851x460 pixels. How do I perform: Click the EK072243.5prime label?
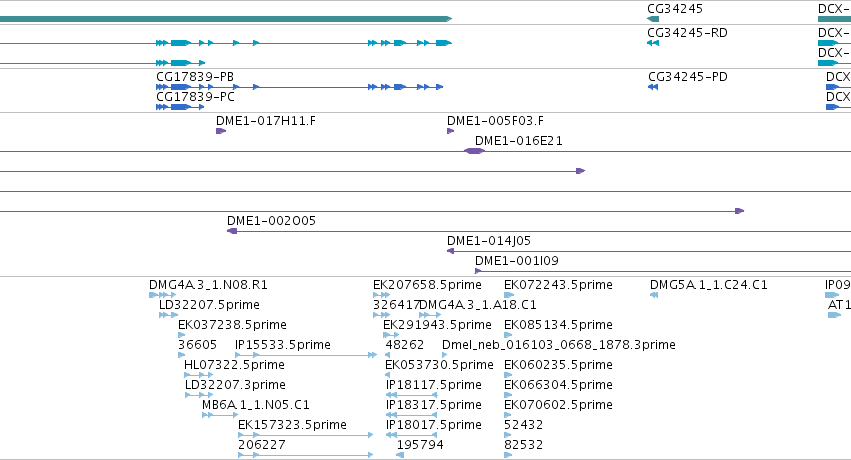click(558, 285)
